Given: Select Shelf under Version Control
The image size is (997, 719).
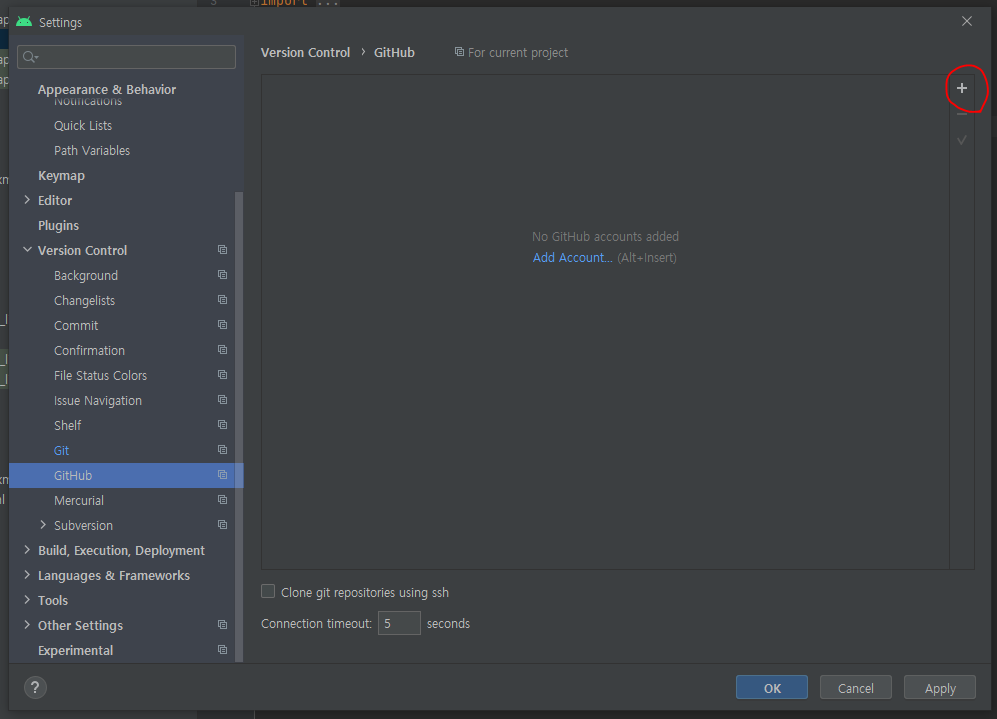Looking at the screenshot, I should point(67,426).
